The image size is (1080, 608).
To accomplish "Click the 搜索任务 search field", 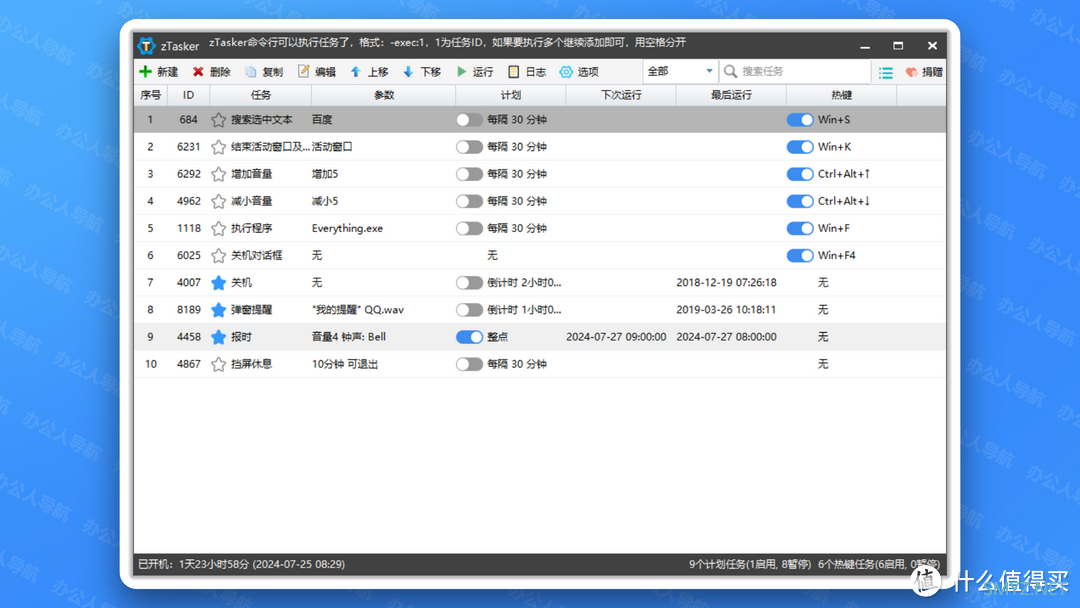I will 796,71.
